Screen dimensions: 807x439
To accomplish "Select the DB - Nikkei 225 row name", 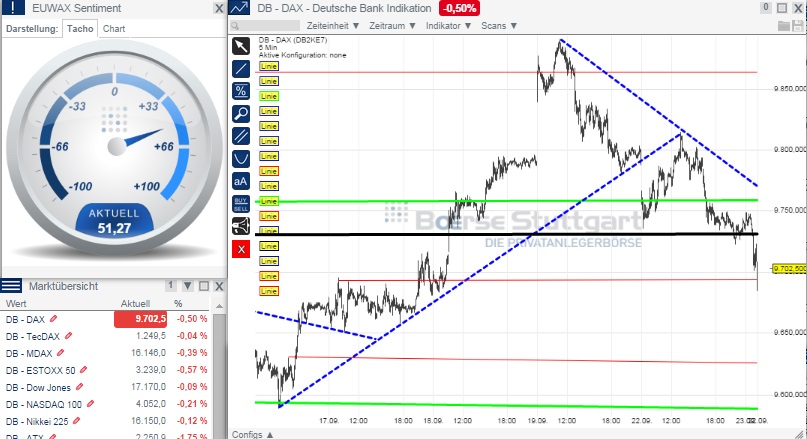I will 37,422.
